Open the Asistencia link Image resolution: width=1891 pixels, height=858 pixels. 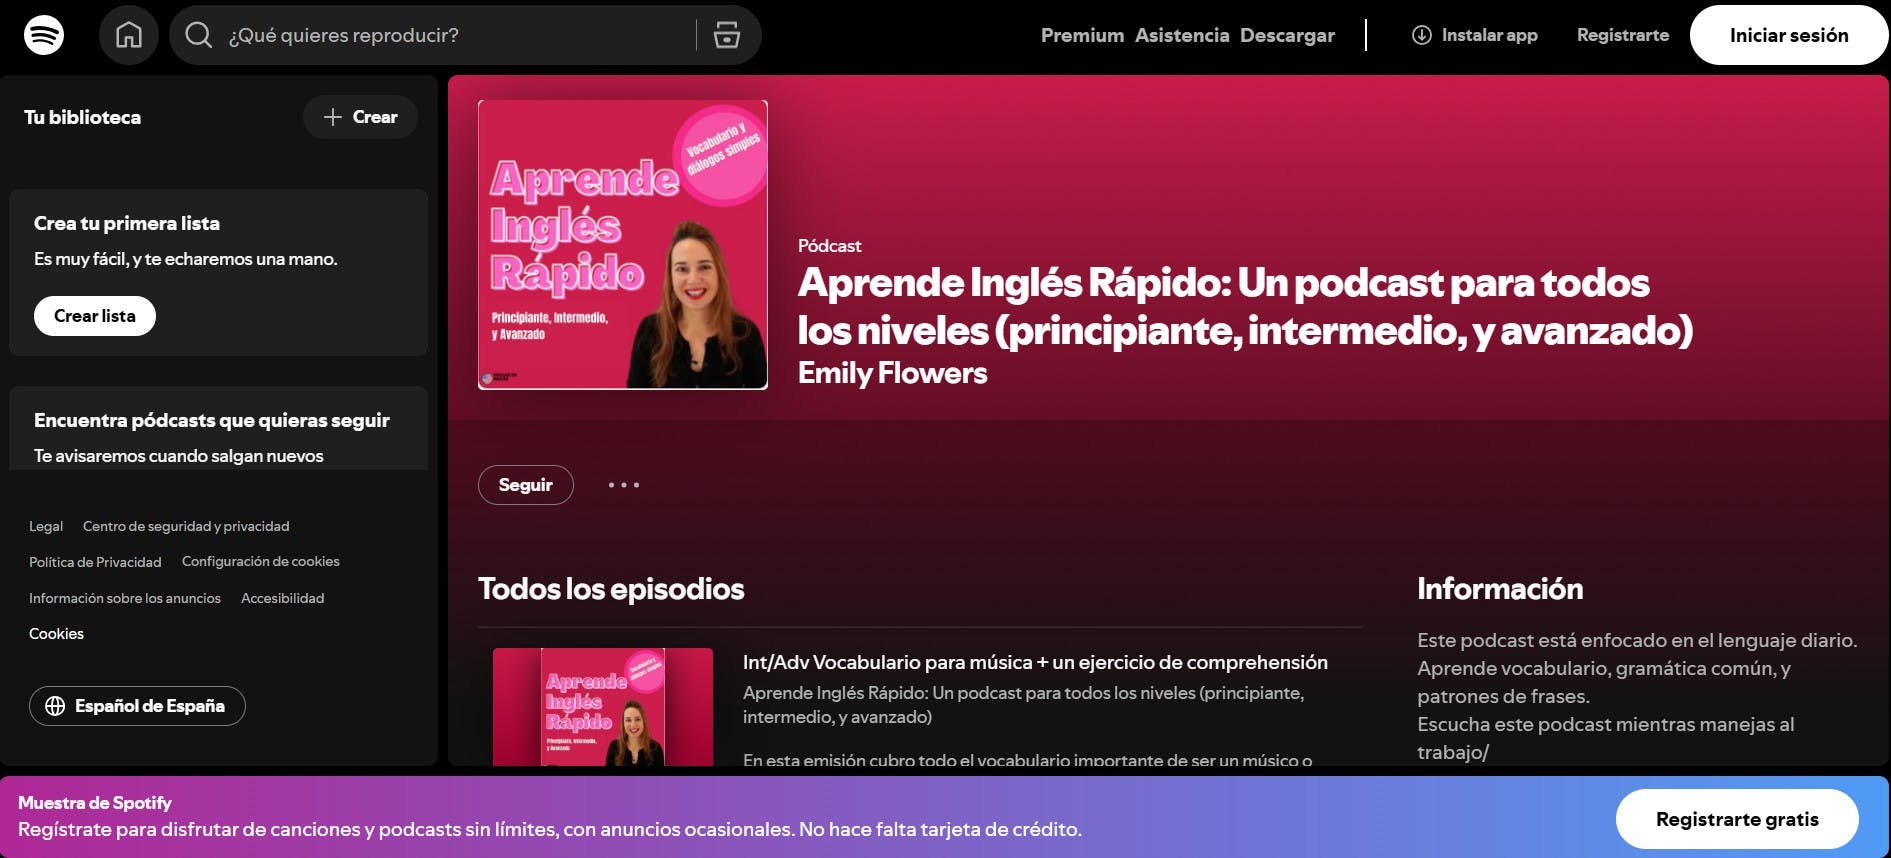click(1182, 35)
